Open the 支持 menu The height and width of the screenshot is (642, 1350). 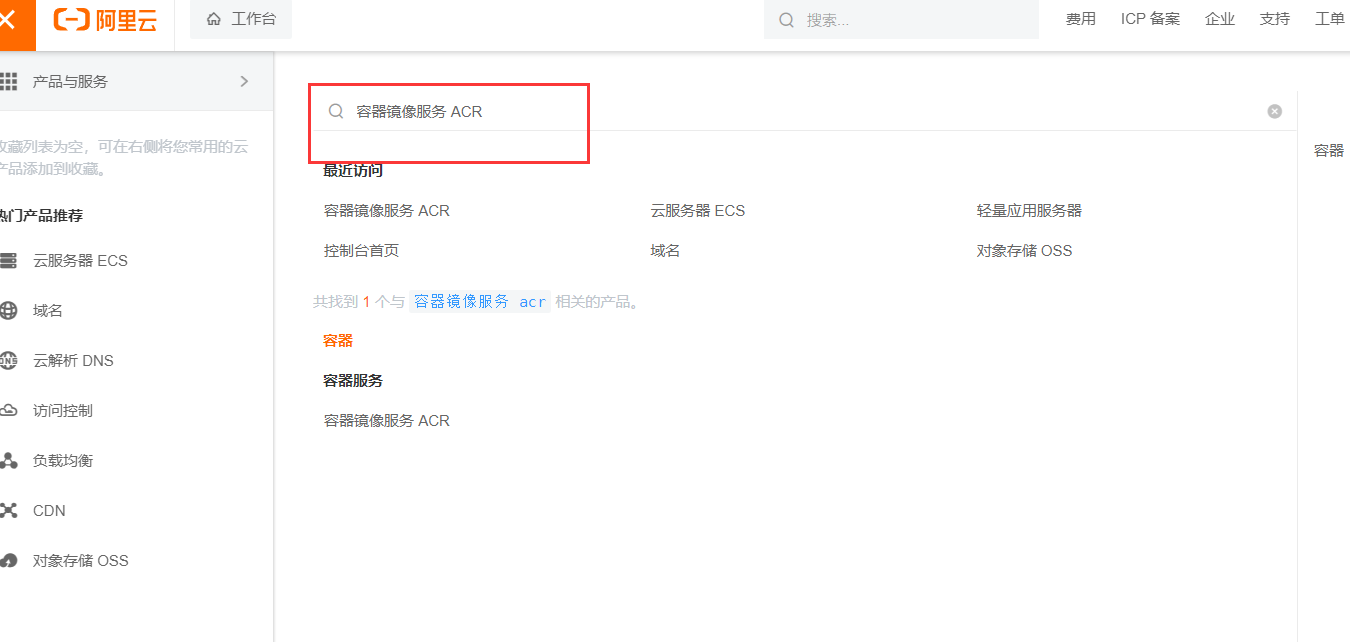tap(1275, 19)
